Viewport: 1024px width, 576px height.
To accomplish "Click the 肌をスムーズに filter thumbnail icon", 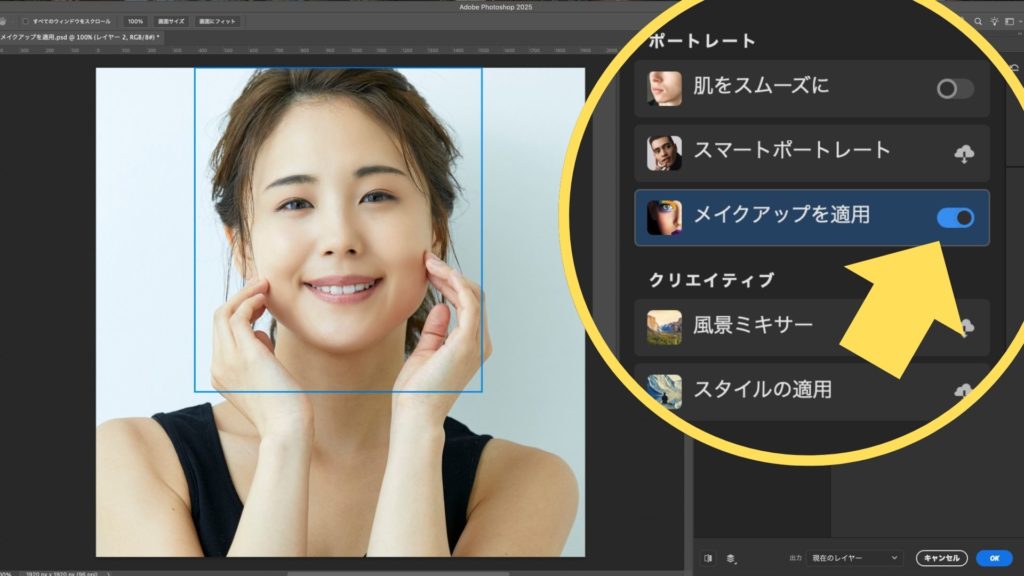I will click(664, 89).
